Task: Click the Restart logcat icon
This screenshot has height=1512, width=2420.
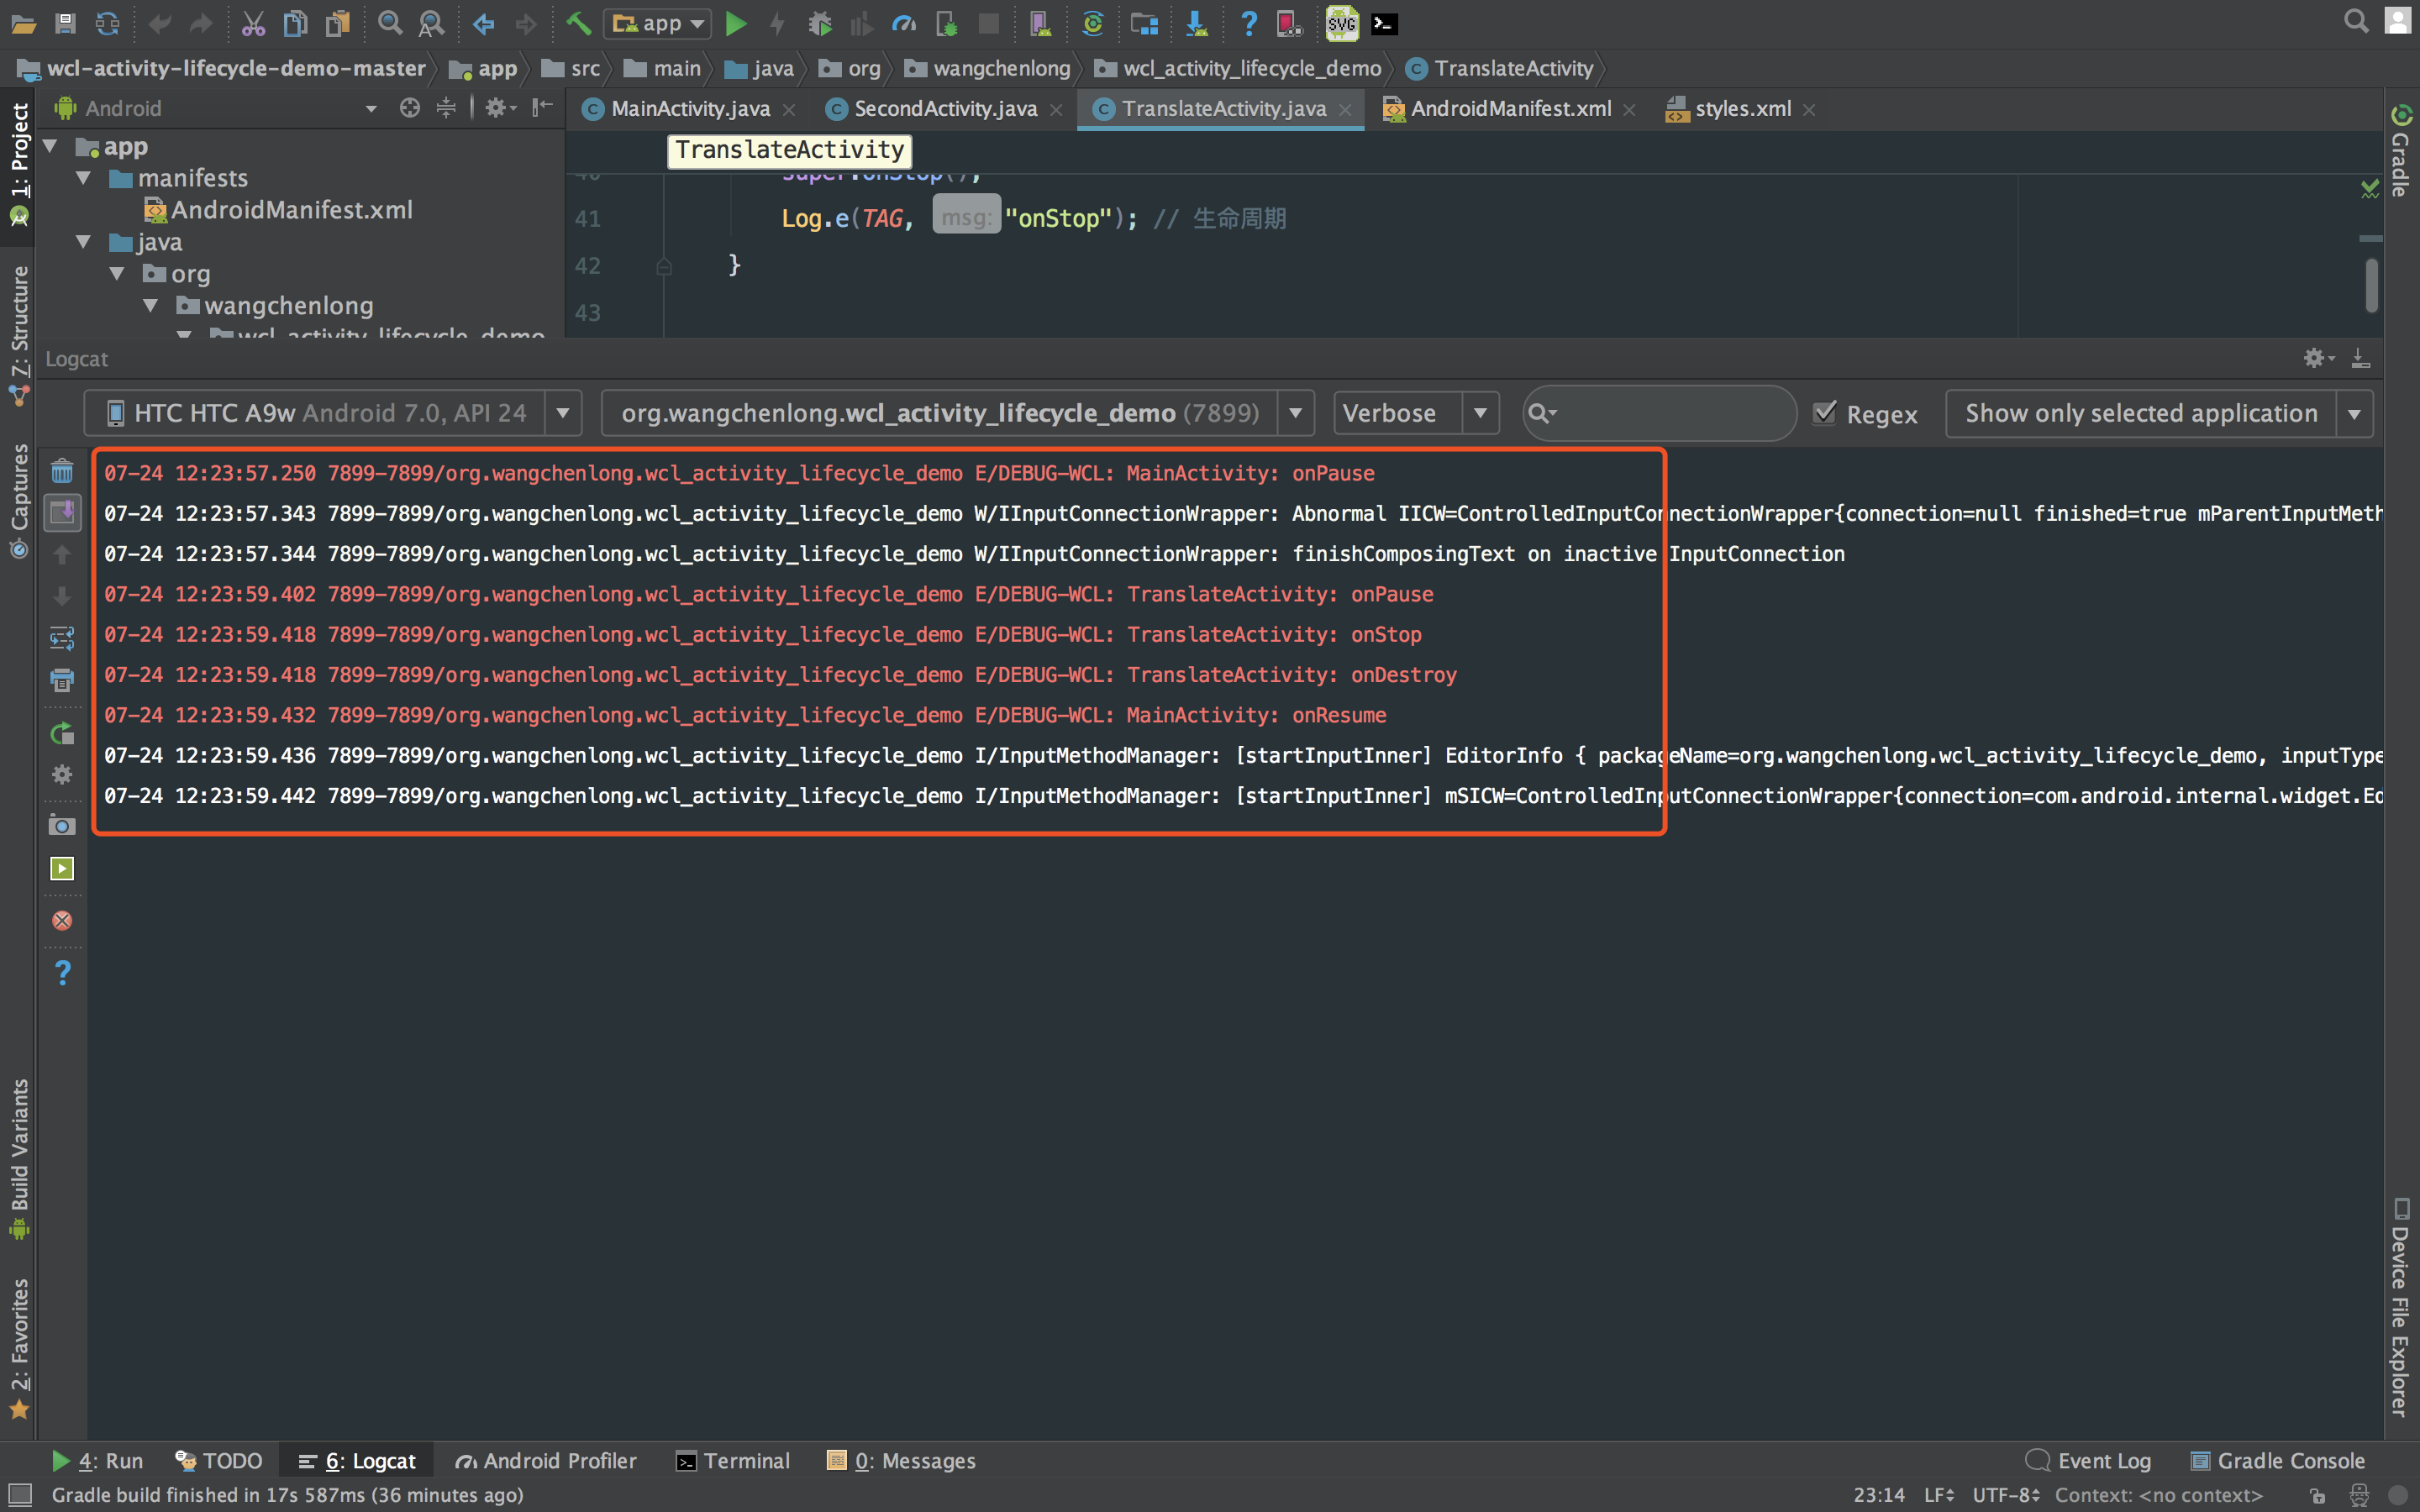Action: tap(62, 733)
